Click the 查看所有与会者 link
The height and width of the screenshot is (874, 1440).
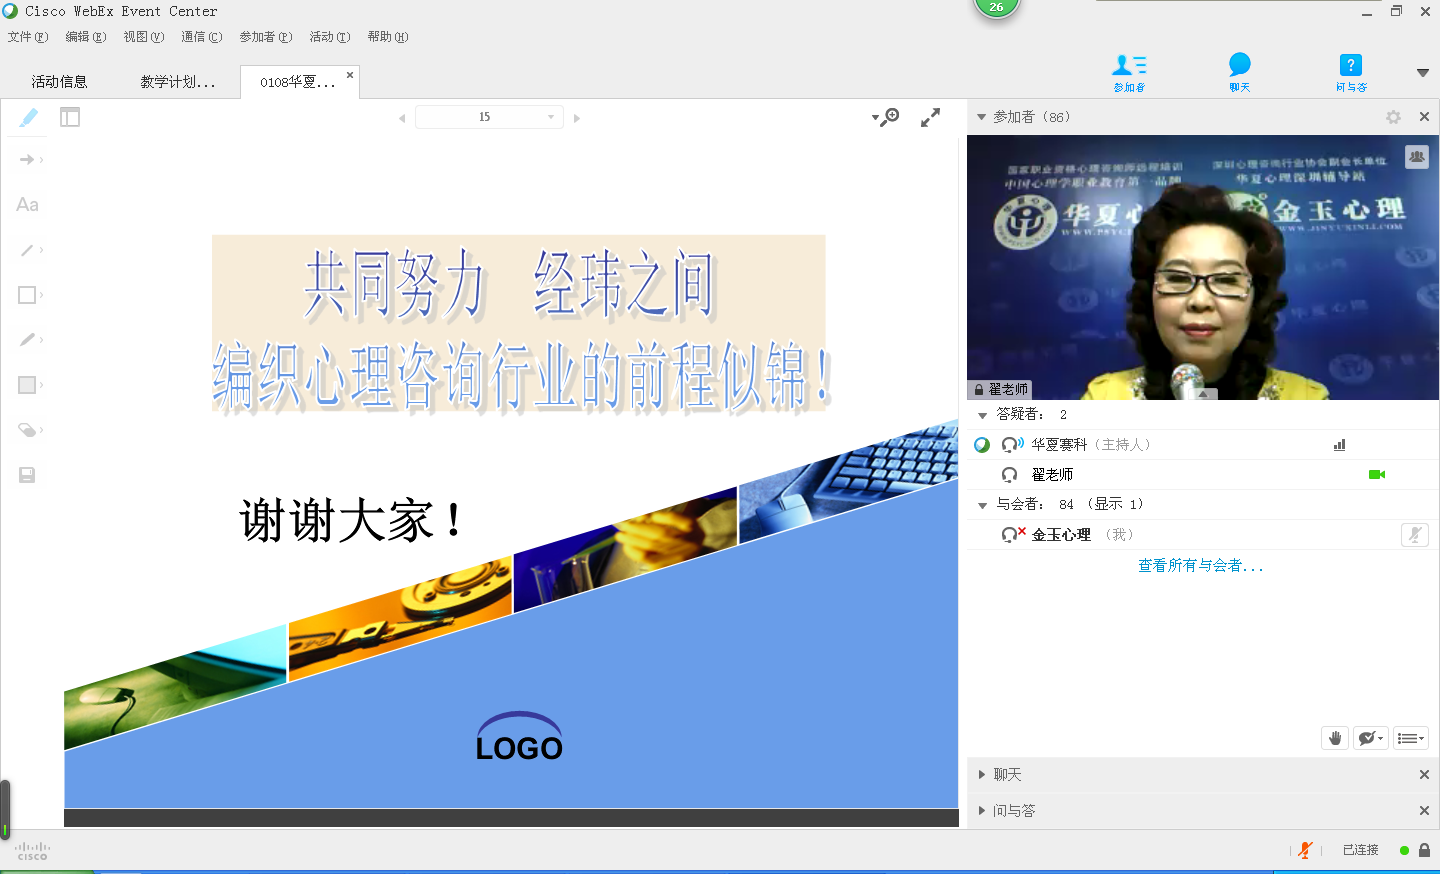[x=1200, y=566]
